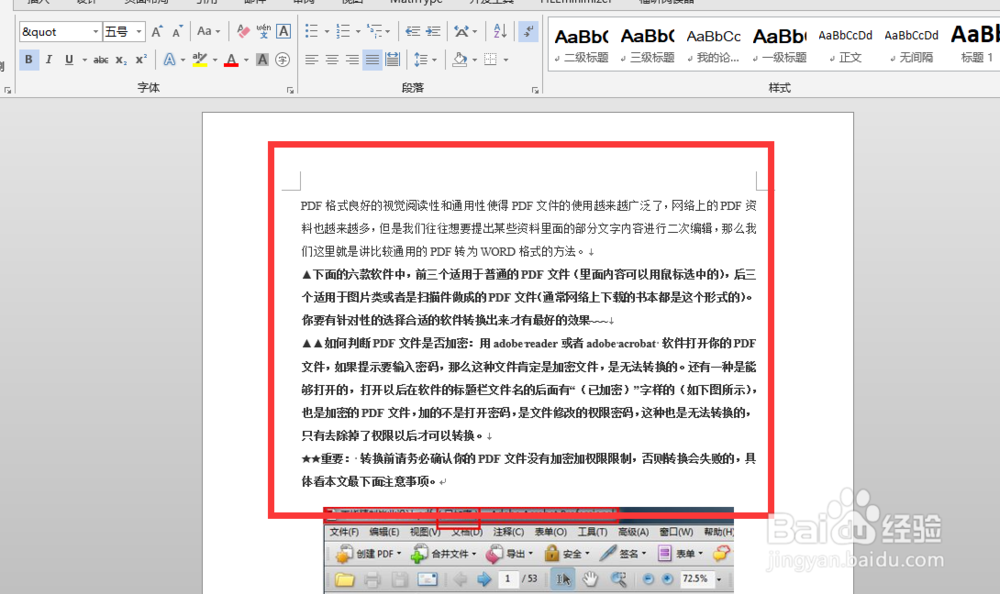This screenshot has height=594, width=1000.
Task: Open shading color picker arrow
Action: click(474, 60)
